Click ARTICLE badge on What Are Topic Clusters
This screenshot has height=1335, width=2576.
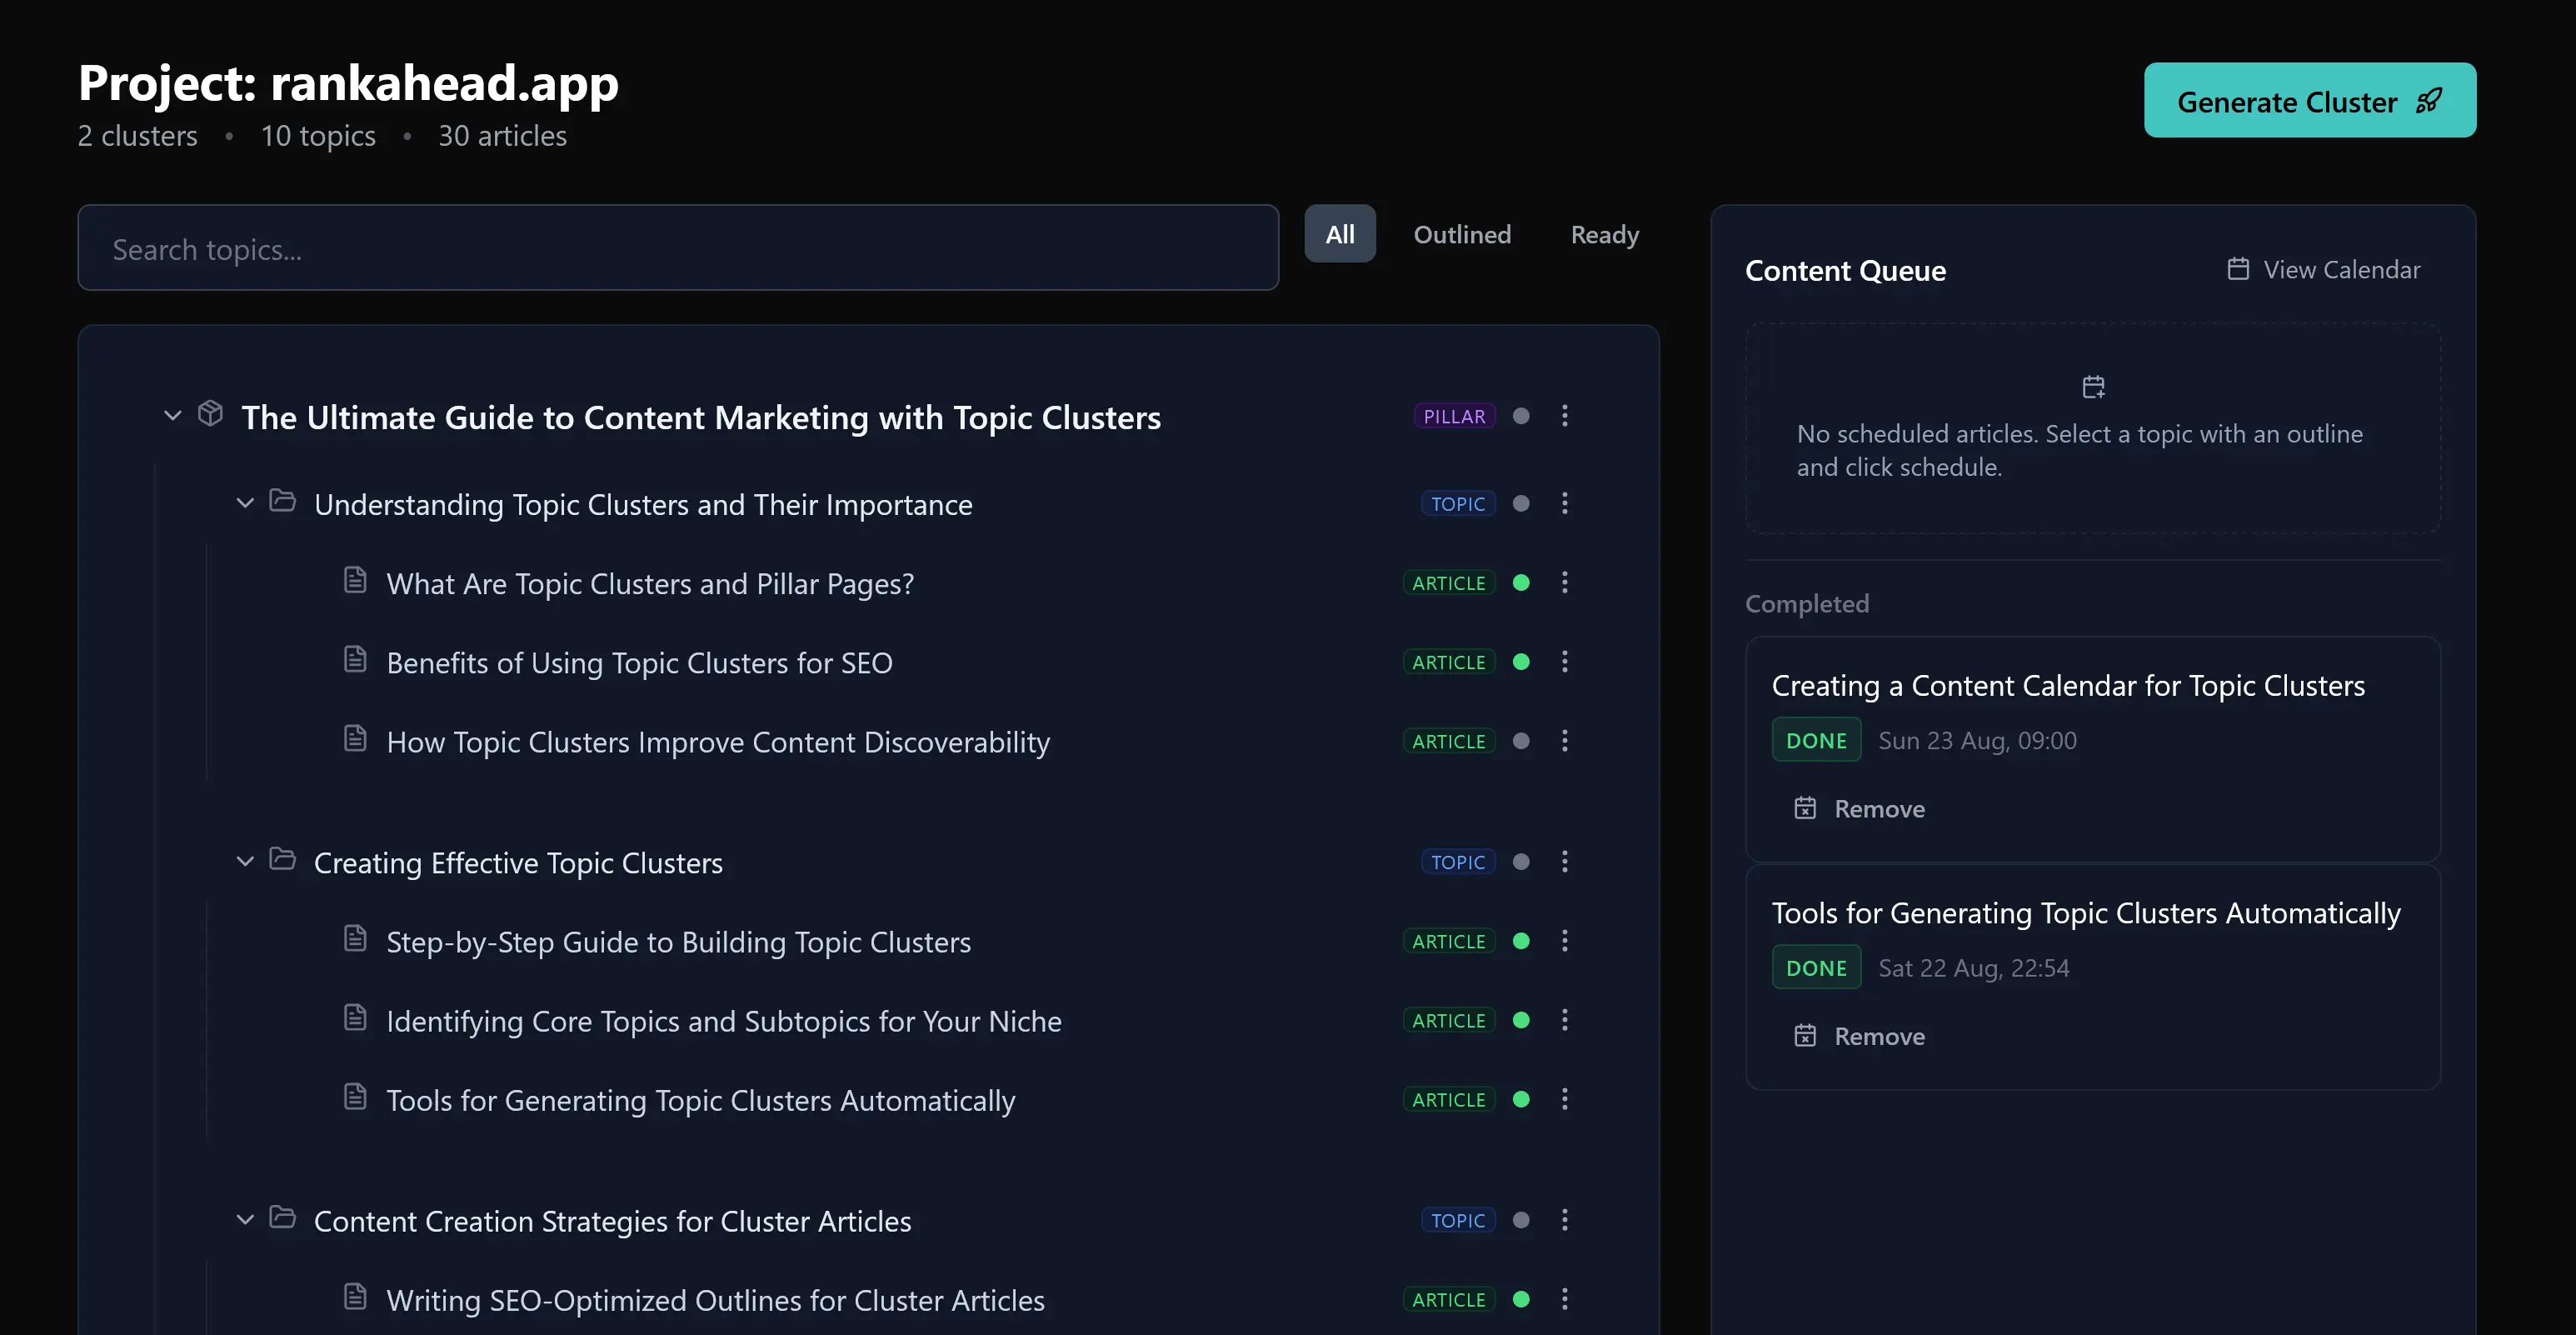click(x=1448, y=582)
